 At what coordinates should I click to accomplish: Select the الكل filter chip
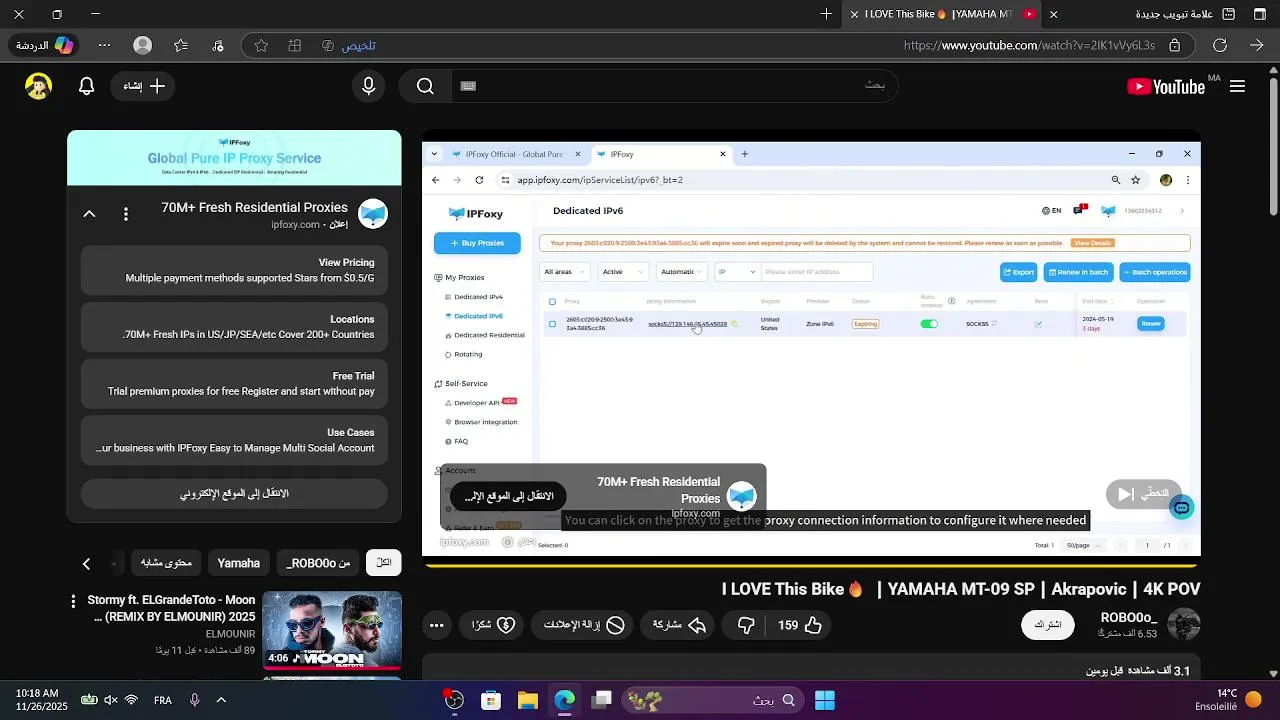[x=383, y=563]
